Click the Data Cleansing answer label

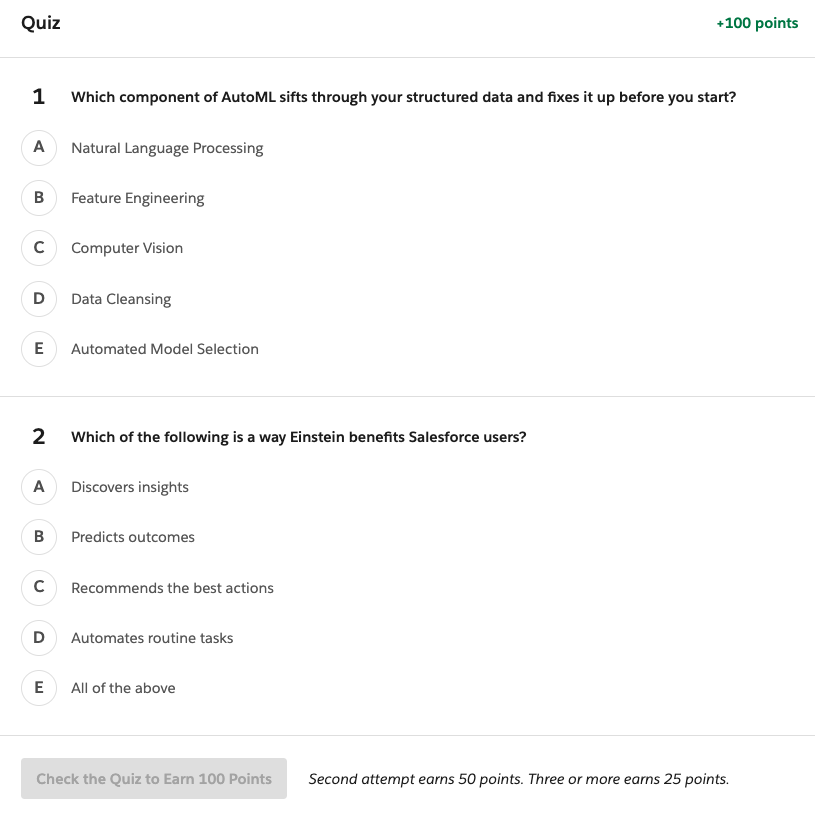[x=121, y=299]
